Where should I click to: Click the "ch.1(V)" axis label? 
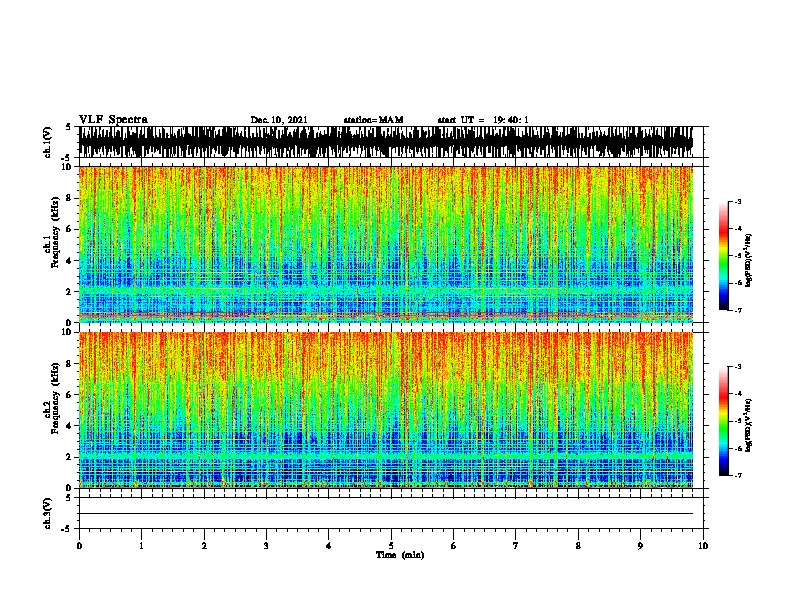48,142
